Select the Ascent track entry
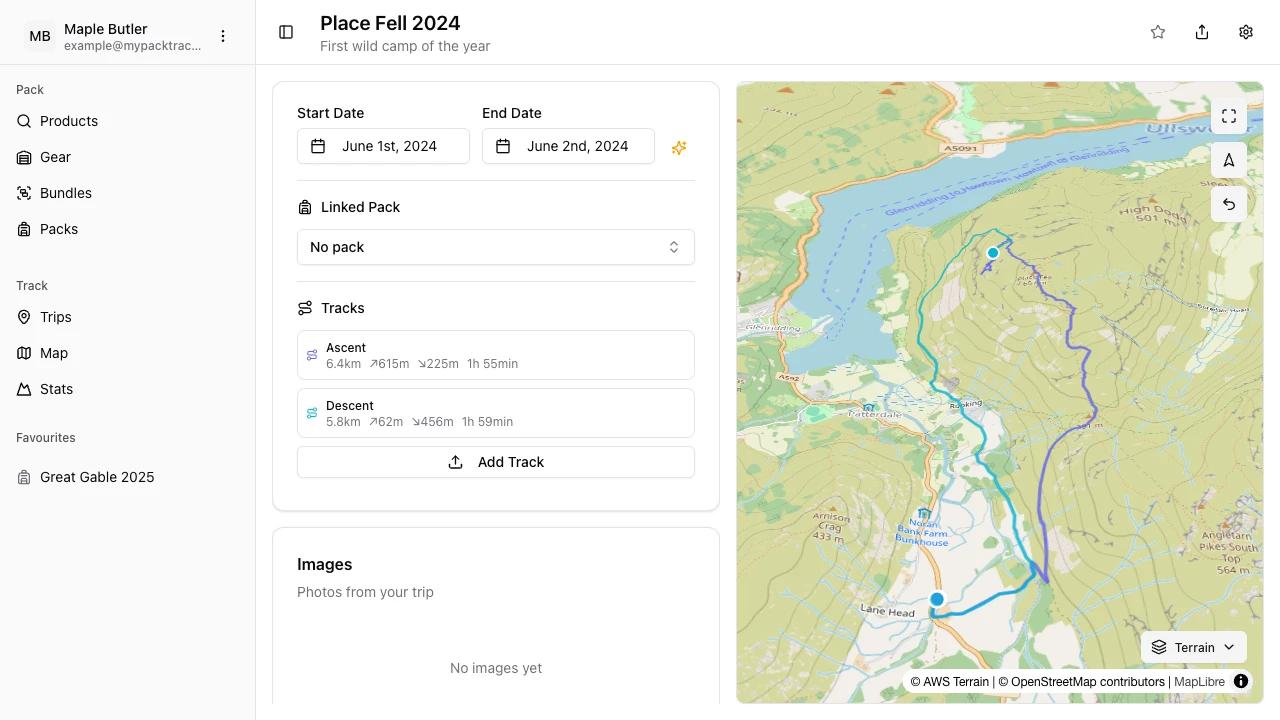The width and height of the screenshot is (1280, 720). (x=496, y=355)
